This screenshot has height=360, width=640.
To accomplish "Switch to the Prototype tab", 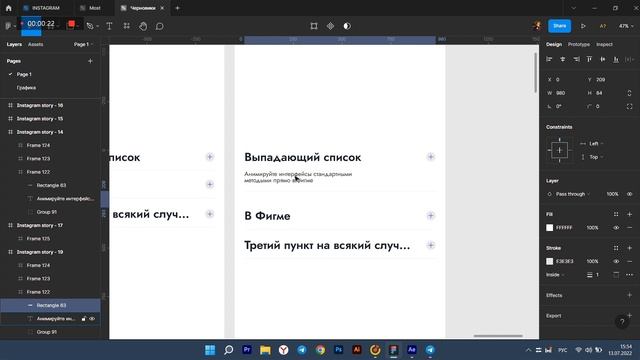I will (579, 44).
